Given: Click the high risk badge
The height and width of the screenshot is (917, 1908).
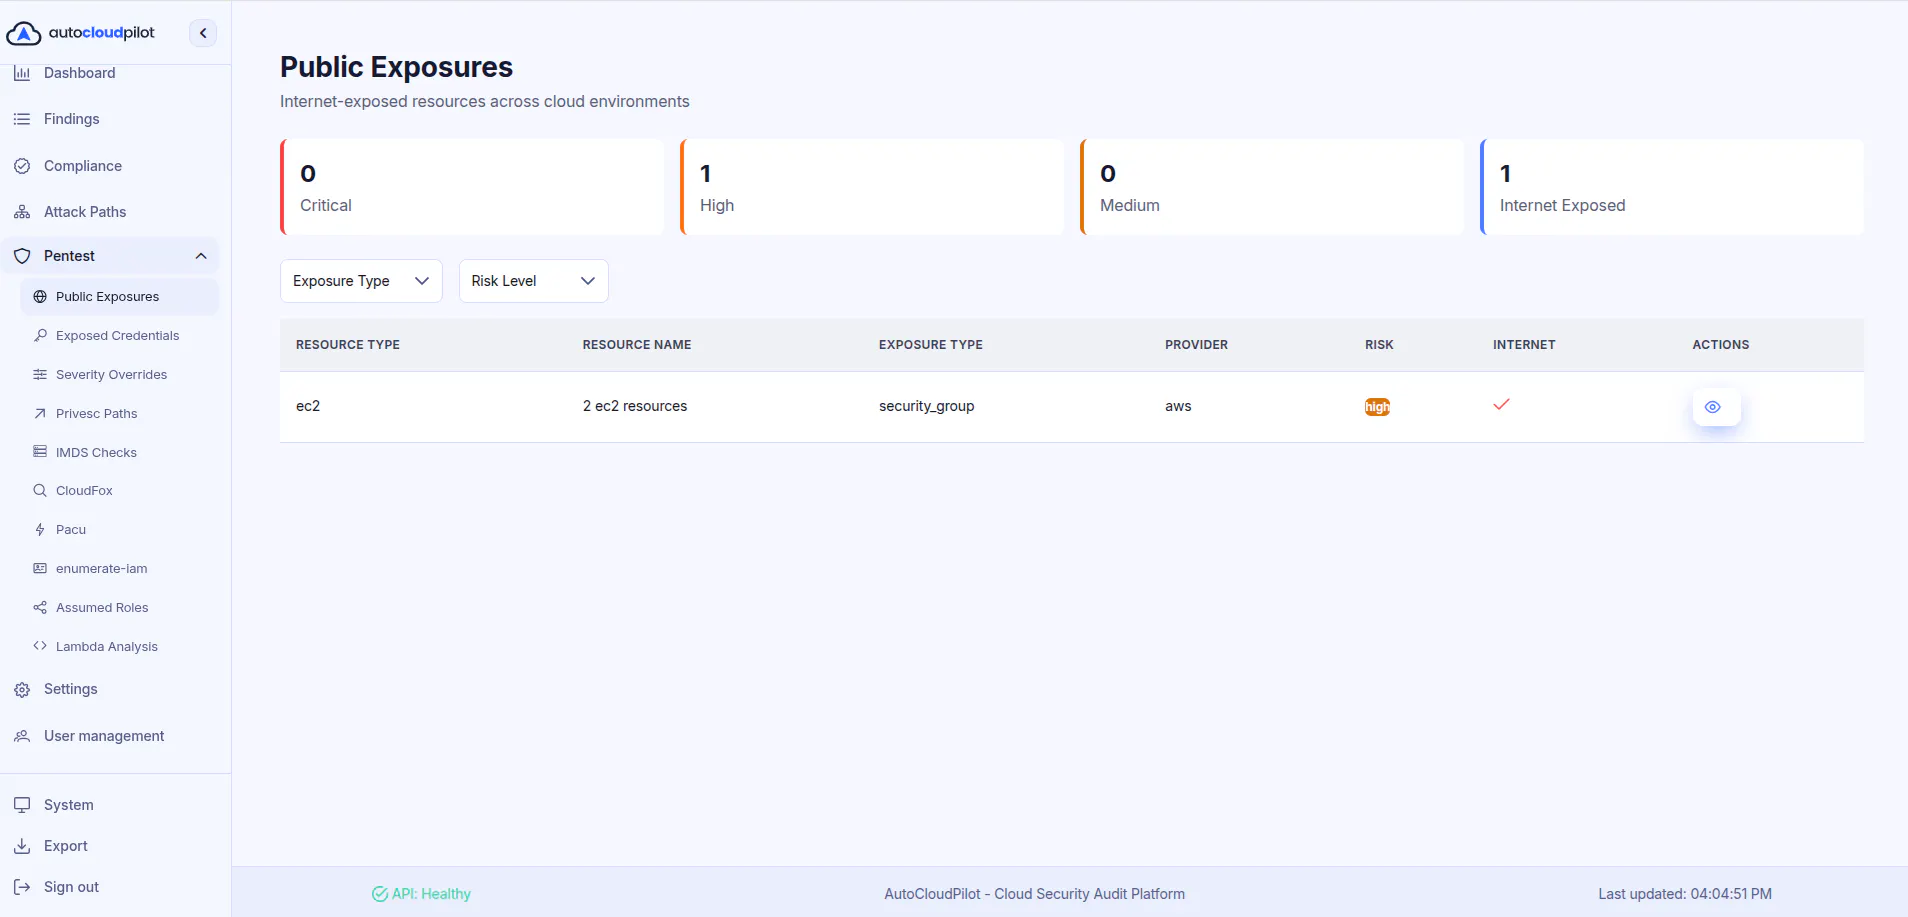Looking at the screenshot, I should pyautogui.click(x=1377, y=407).
